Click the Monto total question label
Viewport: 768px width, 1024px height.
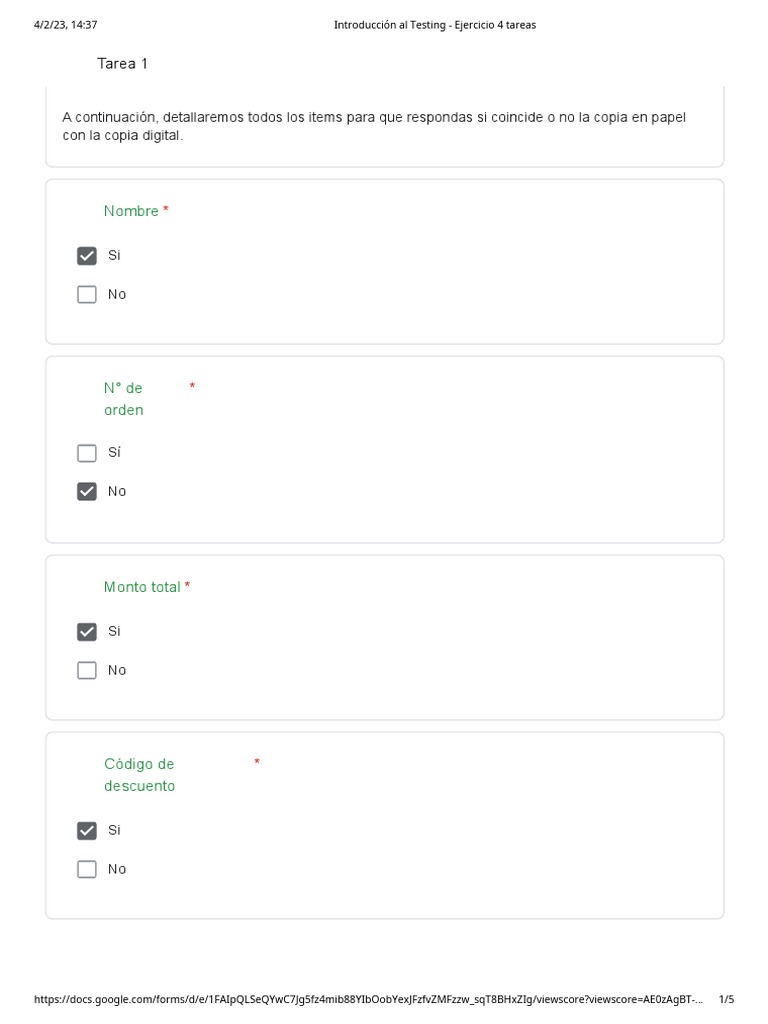click(142, 587)
